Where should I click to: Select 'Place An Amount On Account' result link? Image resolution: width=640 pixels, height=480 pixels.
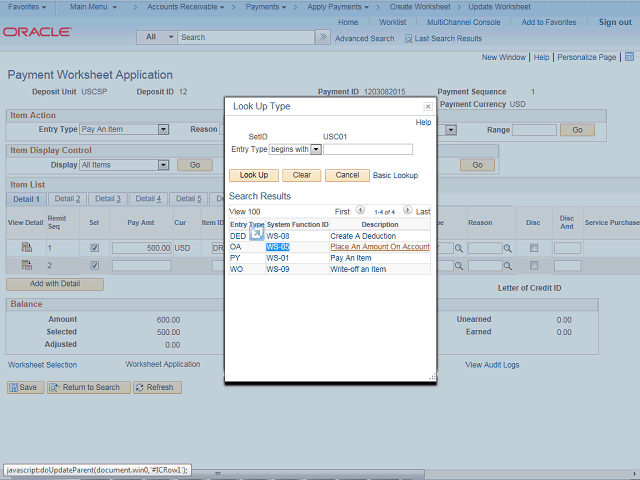[380, 246]
